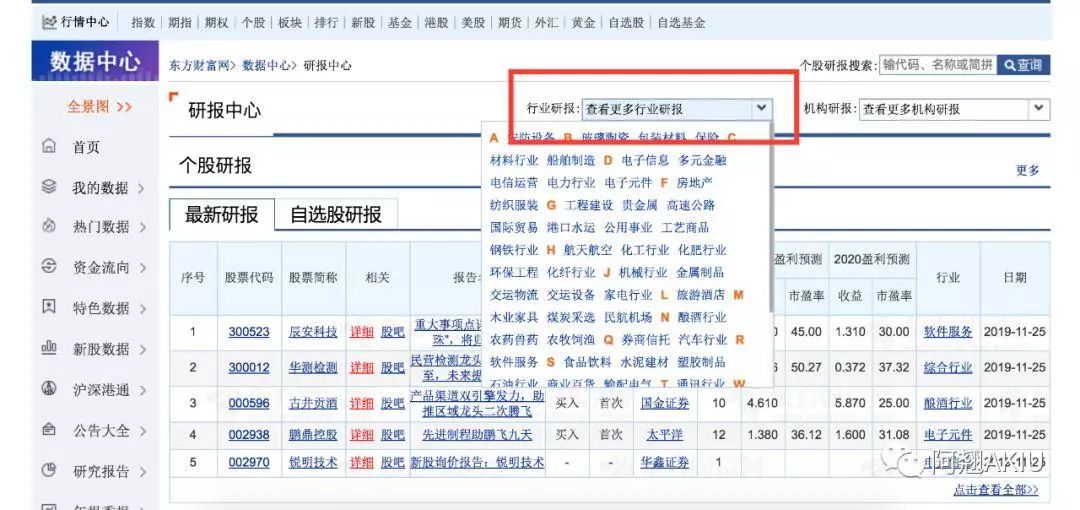Open stock code 300523 link
The width and height of the screenshot is (1080, 510).
(249, 332)
